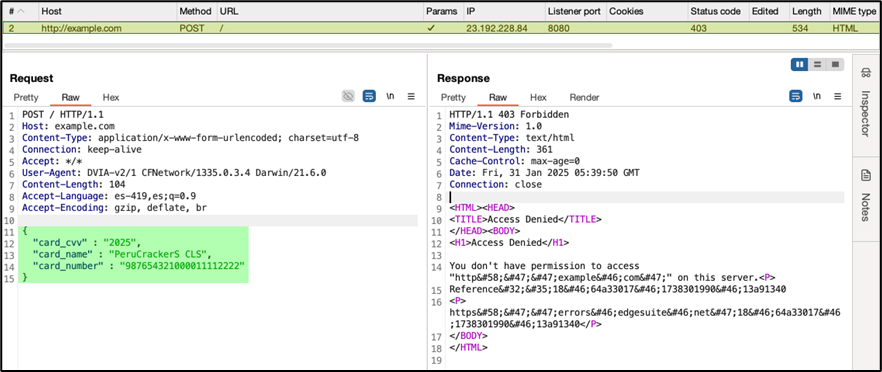Toggle word wrap icon in Response panel
The image size is (882, 372).
tap(796, 96)
